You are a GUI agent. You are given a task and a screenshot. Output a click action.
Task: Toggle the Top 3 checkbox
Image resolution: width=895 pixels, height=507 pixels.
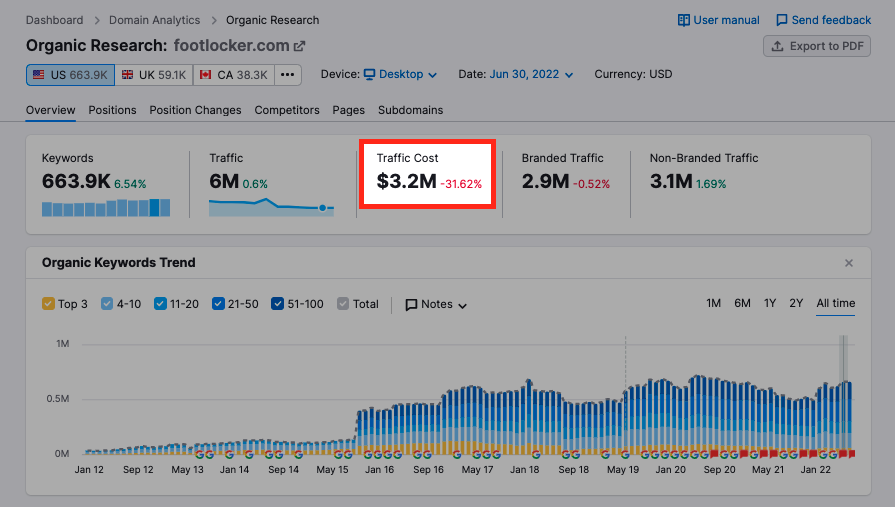point(49,304)
